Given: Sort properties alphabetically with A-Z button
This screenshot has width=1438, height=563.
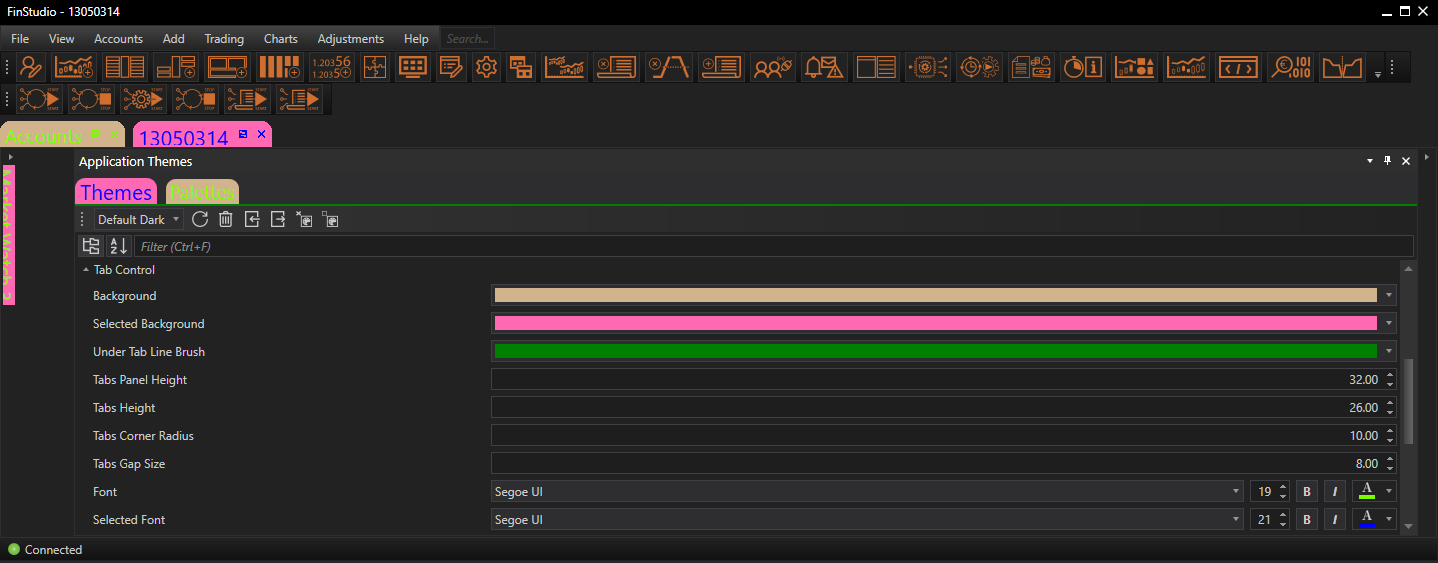Looking at the screenshot, I should click(118, 246).
